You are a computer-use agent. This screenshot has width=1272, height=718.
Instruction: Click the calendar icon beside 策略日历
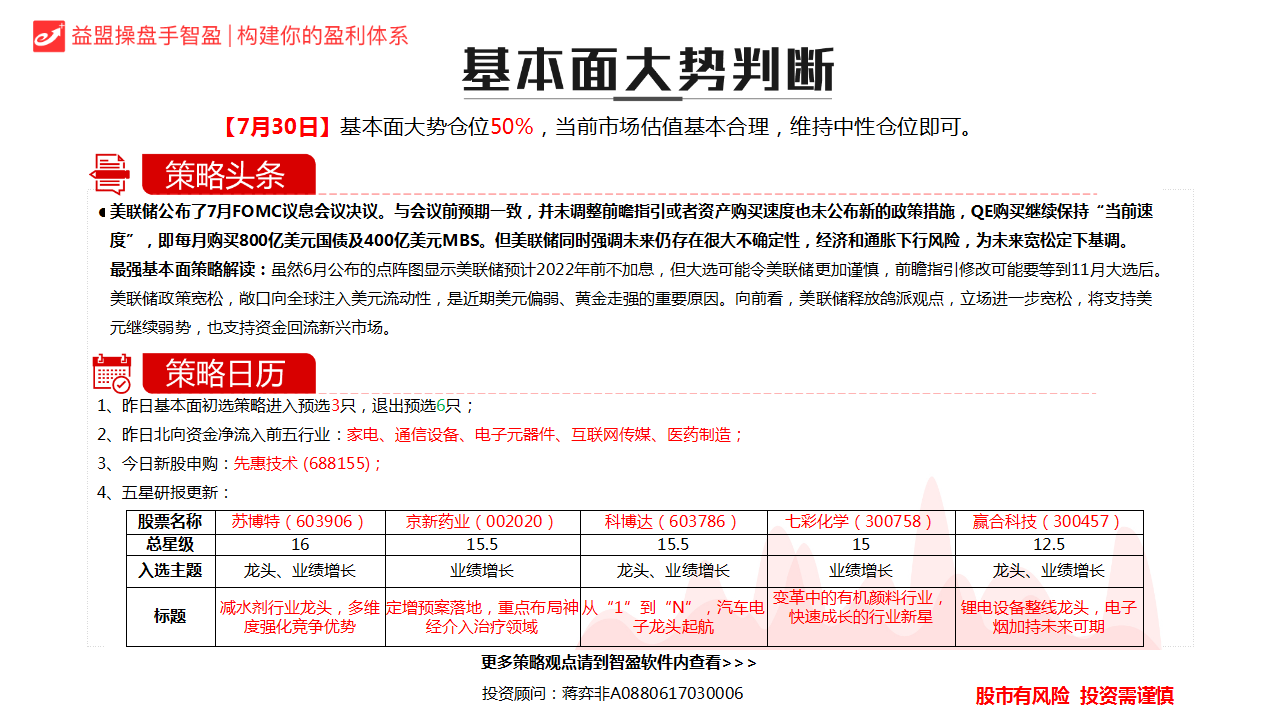tap(111, 373)
